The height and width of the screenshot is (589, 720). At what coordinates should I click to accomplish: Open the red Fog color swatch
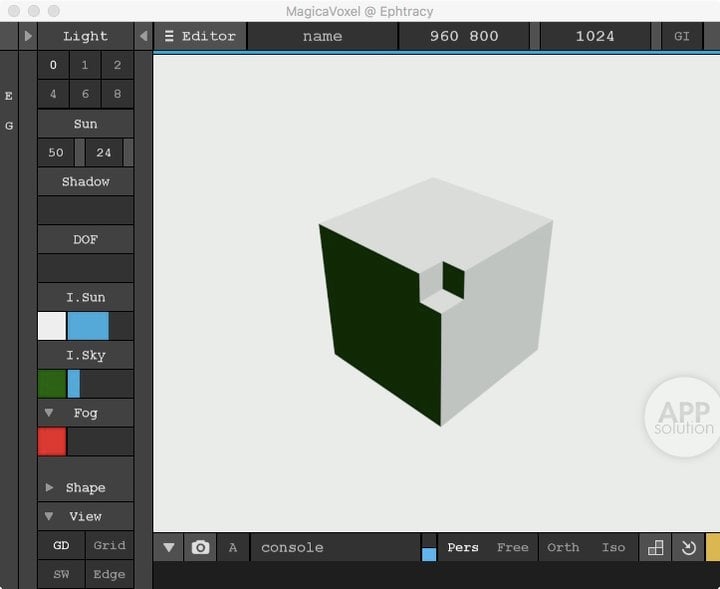(x=52, y=442)
